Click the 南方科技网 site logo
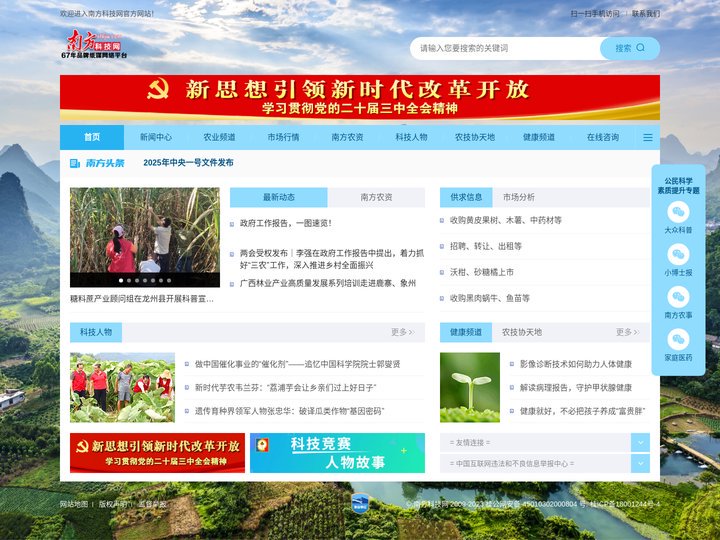720x540 pixels. coord(94,44)
